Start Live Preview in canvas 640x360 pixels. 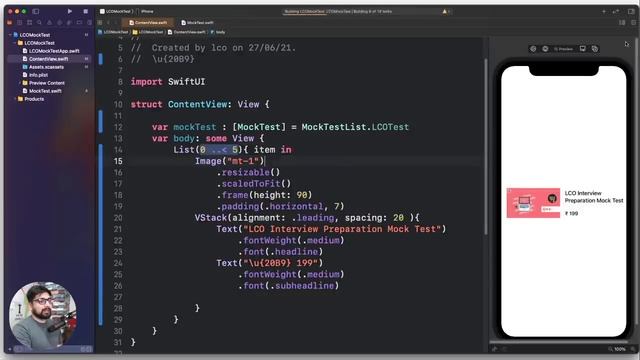pyautogui.click(x=533, y=49)
